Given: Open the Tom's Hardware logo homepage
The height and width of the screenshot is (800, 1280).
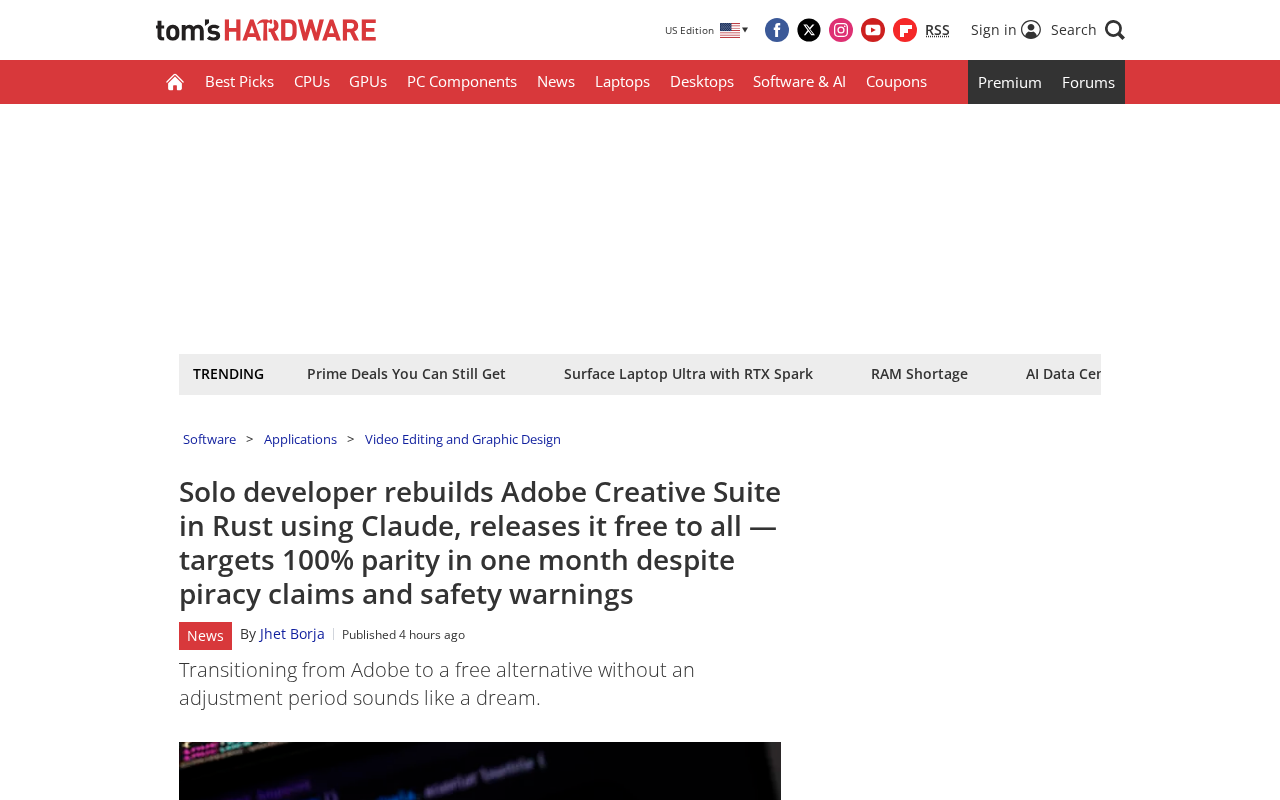Looking at the screenshot, I should [x=266, y=30].
